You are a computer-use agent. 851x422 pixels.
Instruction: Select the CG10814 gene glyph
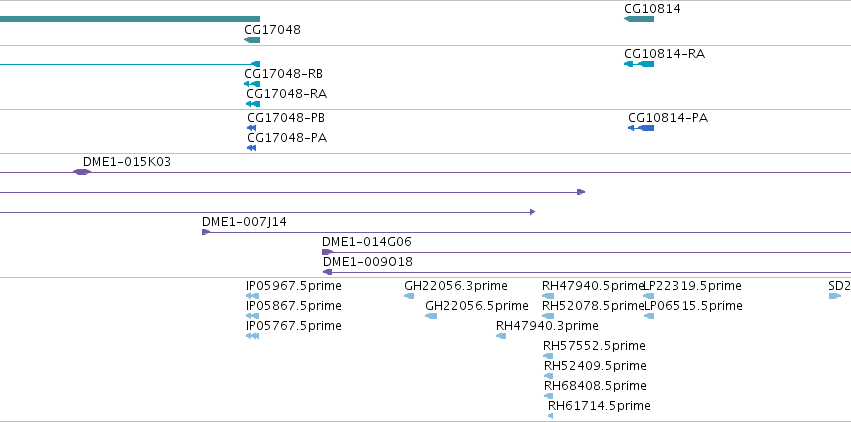[639, 19]
